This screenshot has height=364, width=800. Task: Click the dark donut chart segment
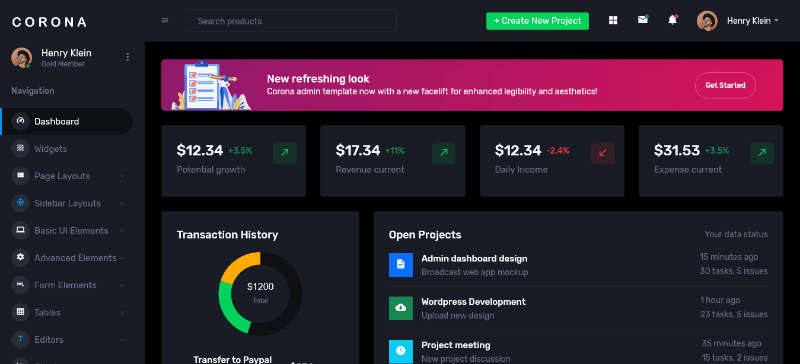(295, 294)
